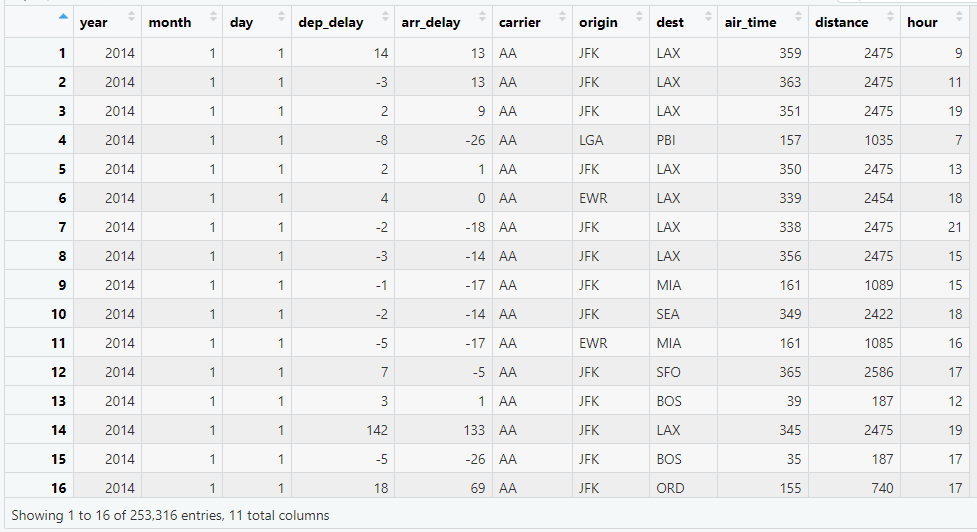Image resolution: width=977 pixels, height=532 pixels.
Task: Click the blue ascending sort arrow in index column
Action: coord(64,18)
